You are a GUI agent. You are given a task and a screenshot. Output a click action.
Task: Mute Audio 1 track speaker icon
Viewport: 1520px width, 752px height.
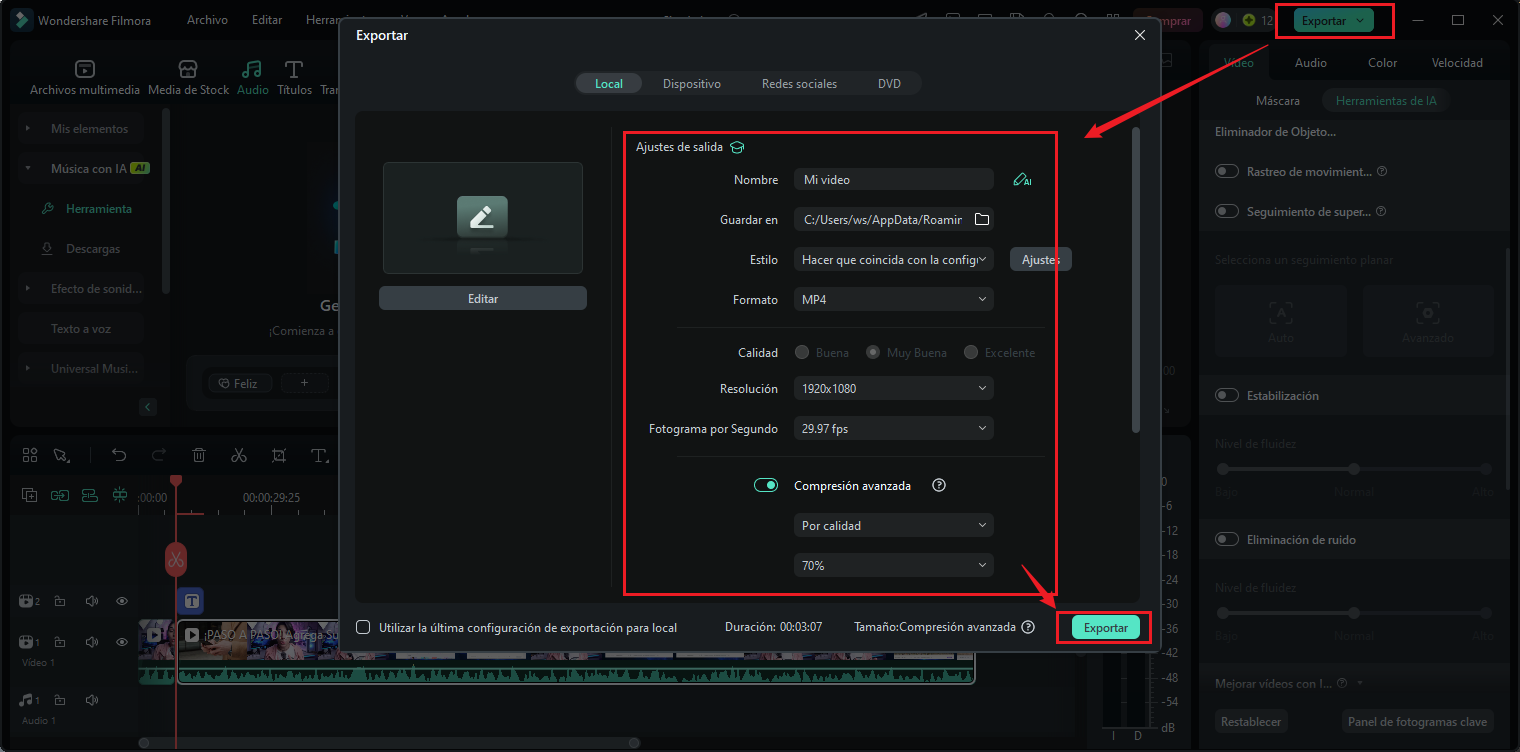coord(92,700)
